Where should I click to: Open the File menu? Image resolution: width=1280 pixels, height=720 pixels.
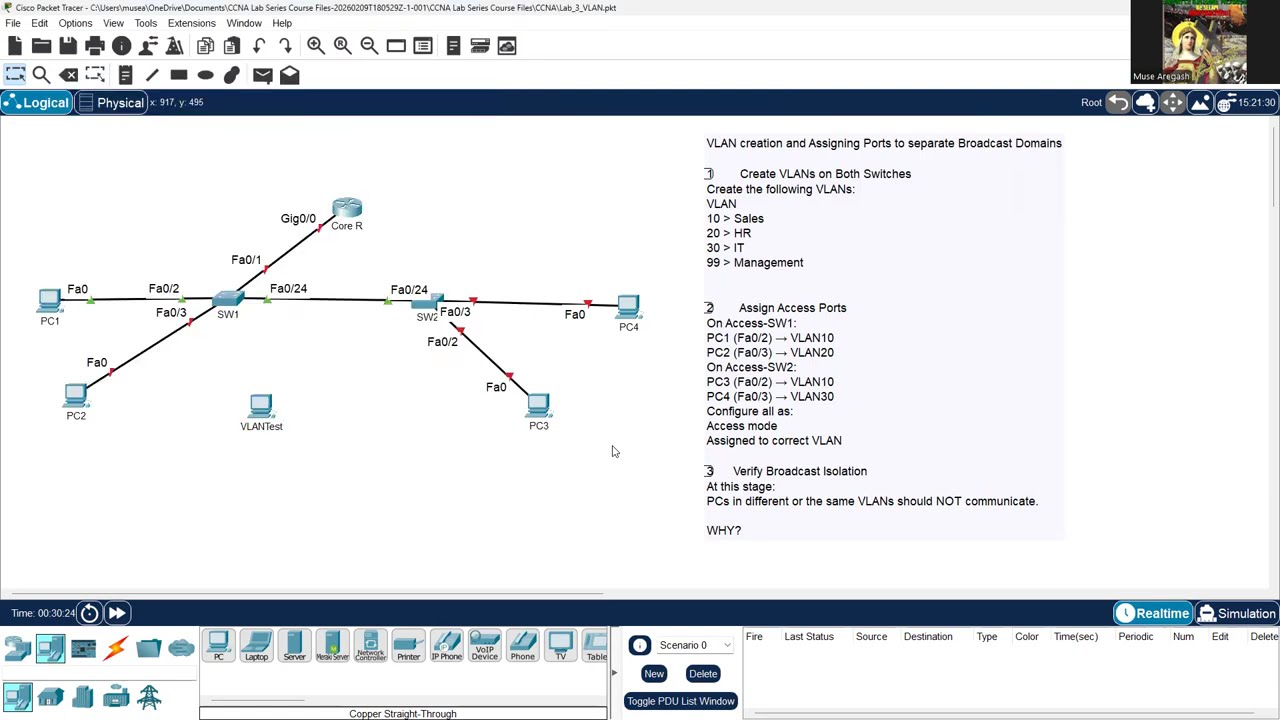13,23
